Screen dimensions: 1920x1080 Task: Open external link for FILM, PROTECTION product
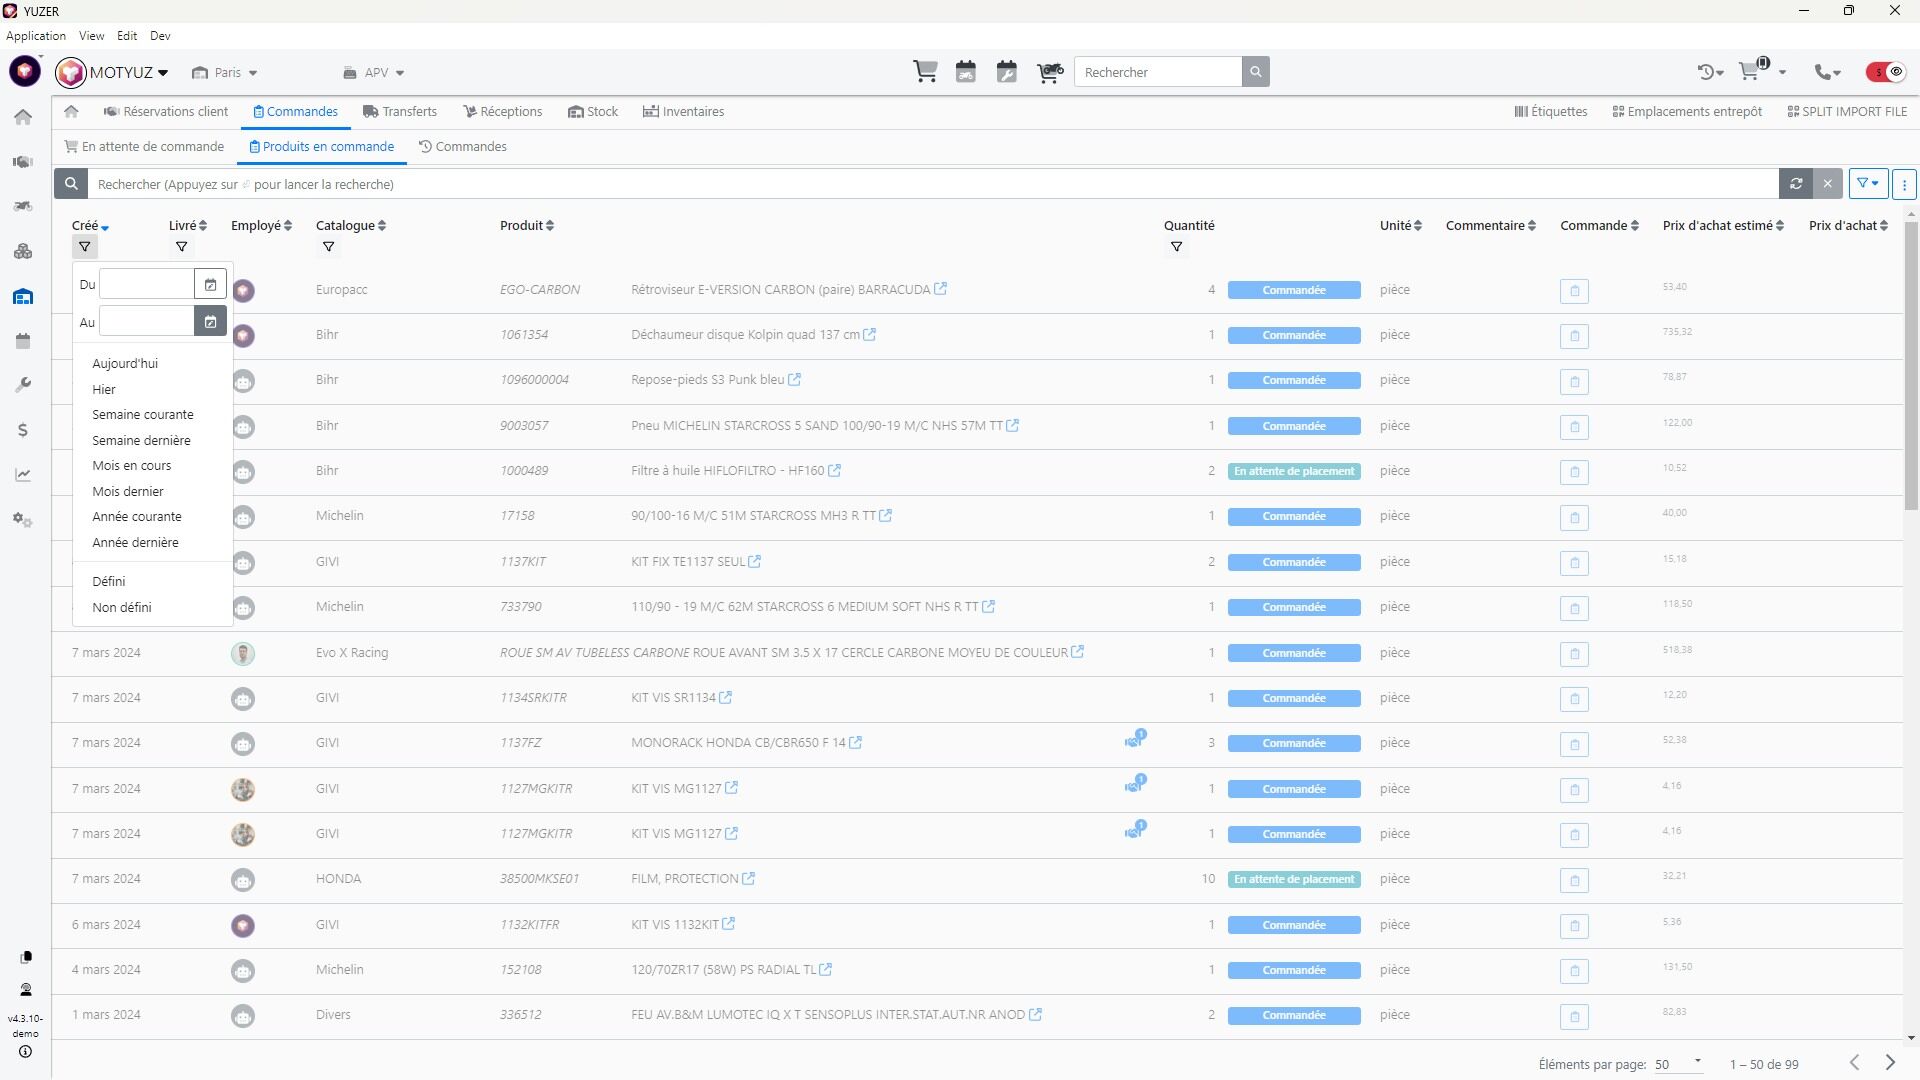[x=748, y=879]
